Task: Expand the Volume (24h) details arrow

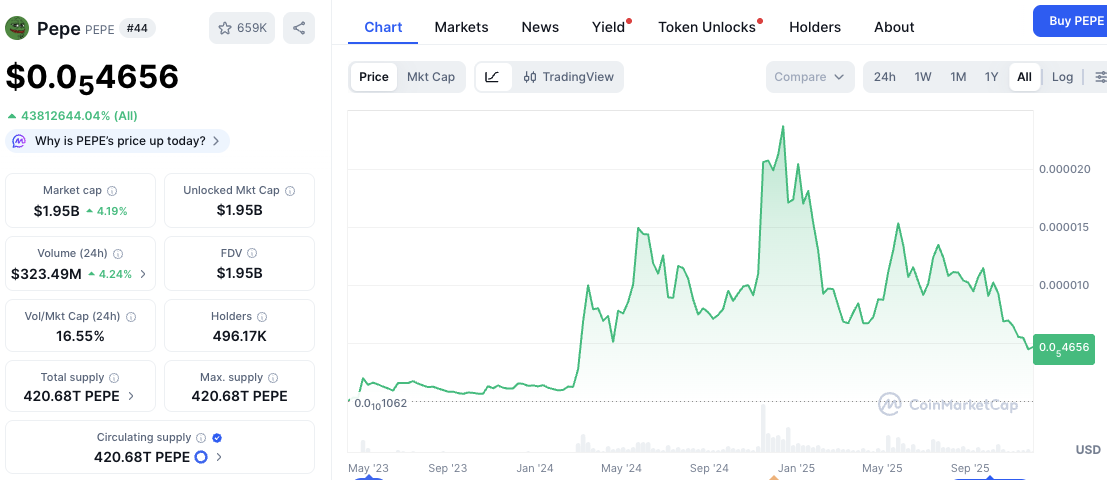Action: point(142,273)
